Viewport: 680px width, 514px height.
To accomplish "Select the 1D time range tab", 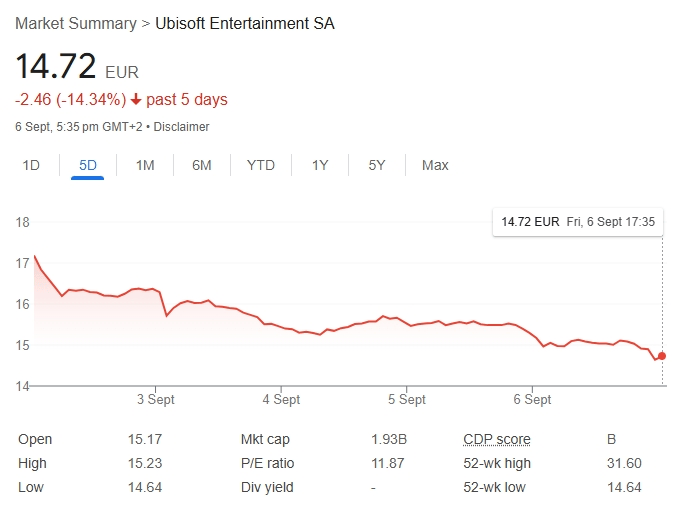I will click(x=31, y=165).
